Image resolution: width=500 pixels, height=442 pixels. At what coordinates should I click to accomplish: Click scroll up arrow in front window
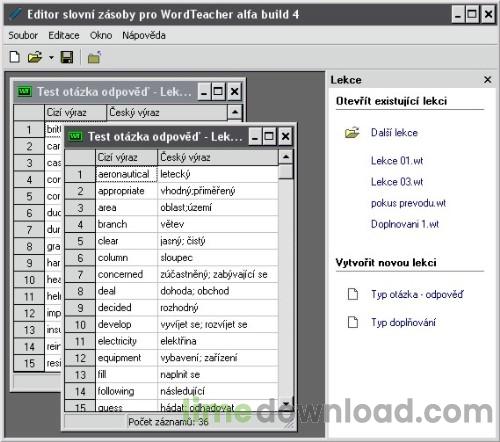pyautogui.click(x=286, y=157)
